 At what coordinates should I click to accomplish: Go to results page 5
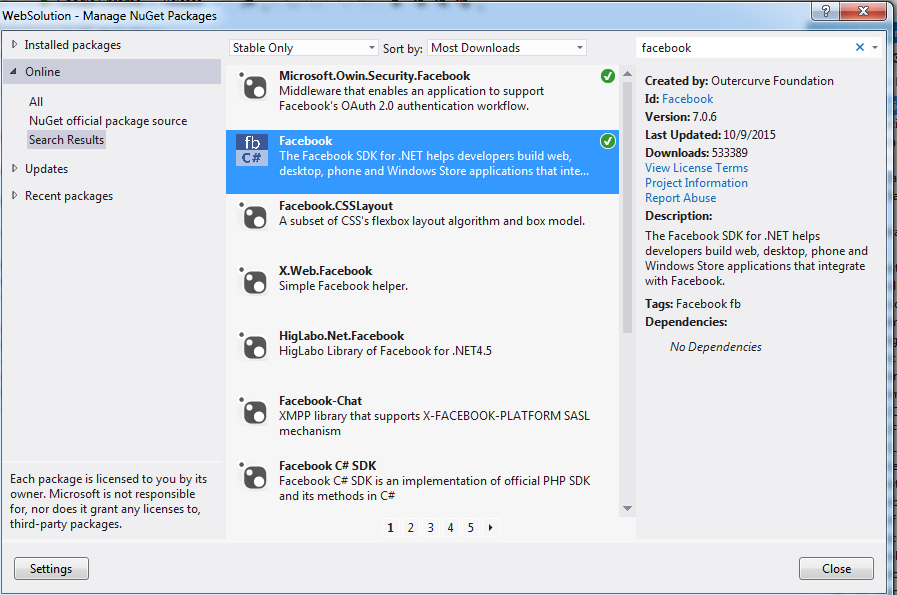point(470,527)
